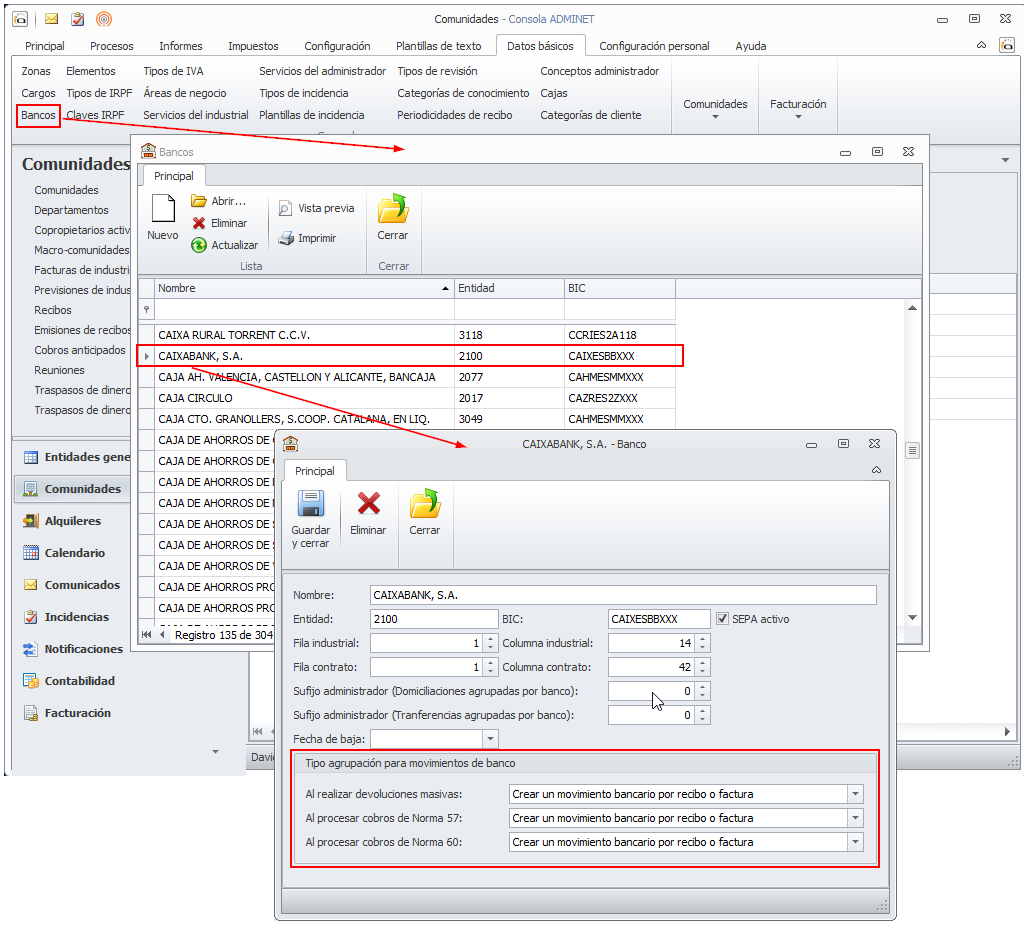Image resolution: width=1024 pixels, height=925 pixels.
Task: Click Imprimir printer icon
Action: pyautogui.click(x=287, y=238)
